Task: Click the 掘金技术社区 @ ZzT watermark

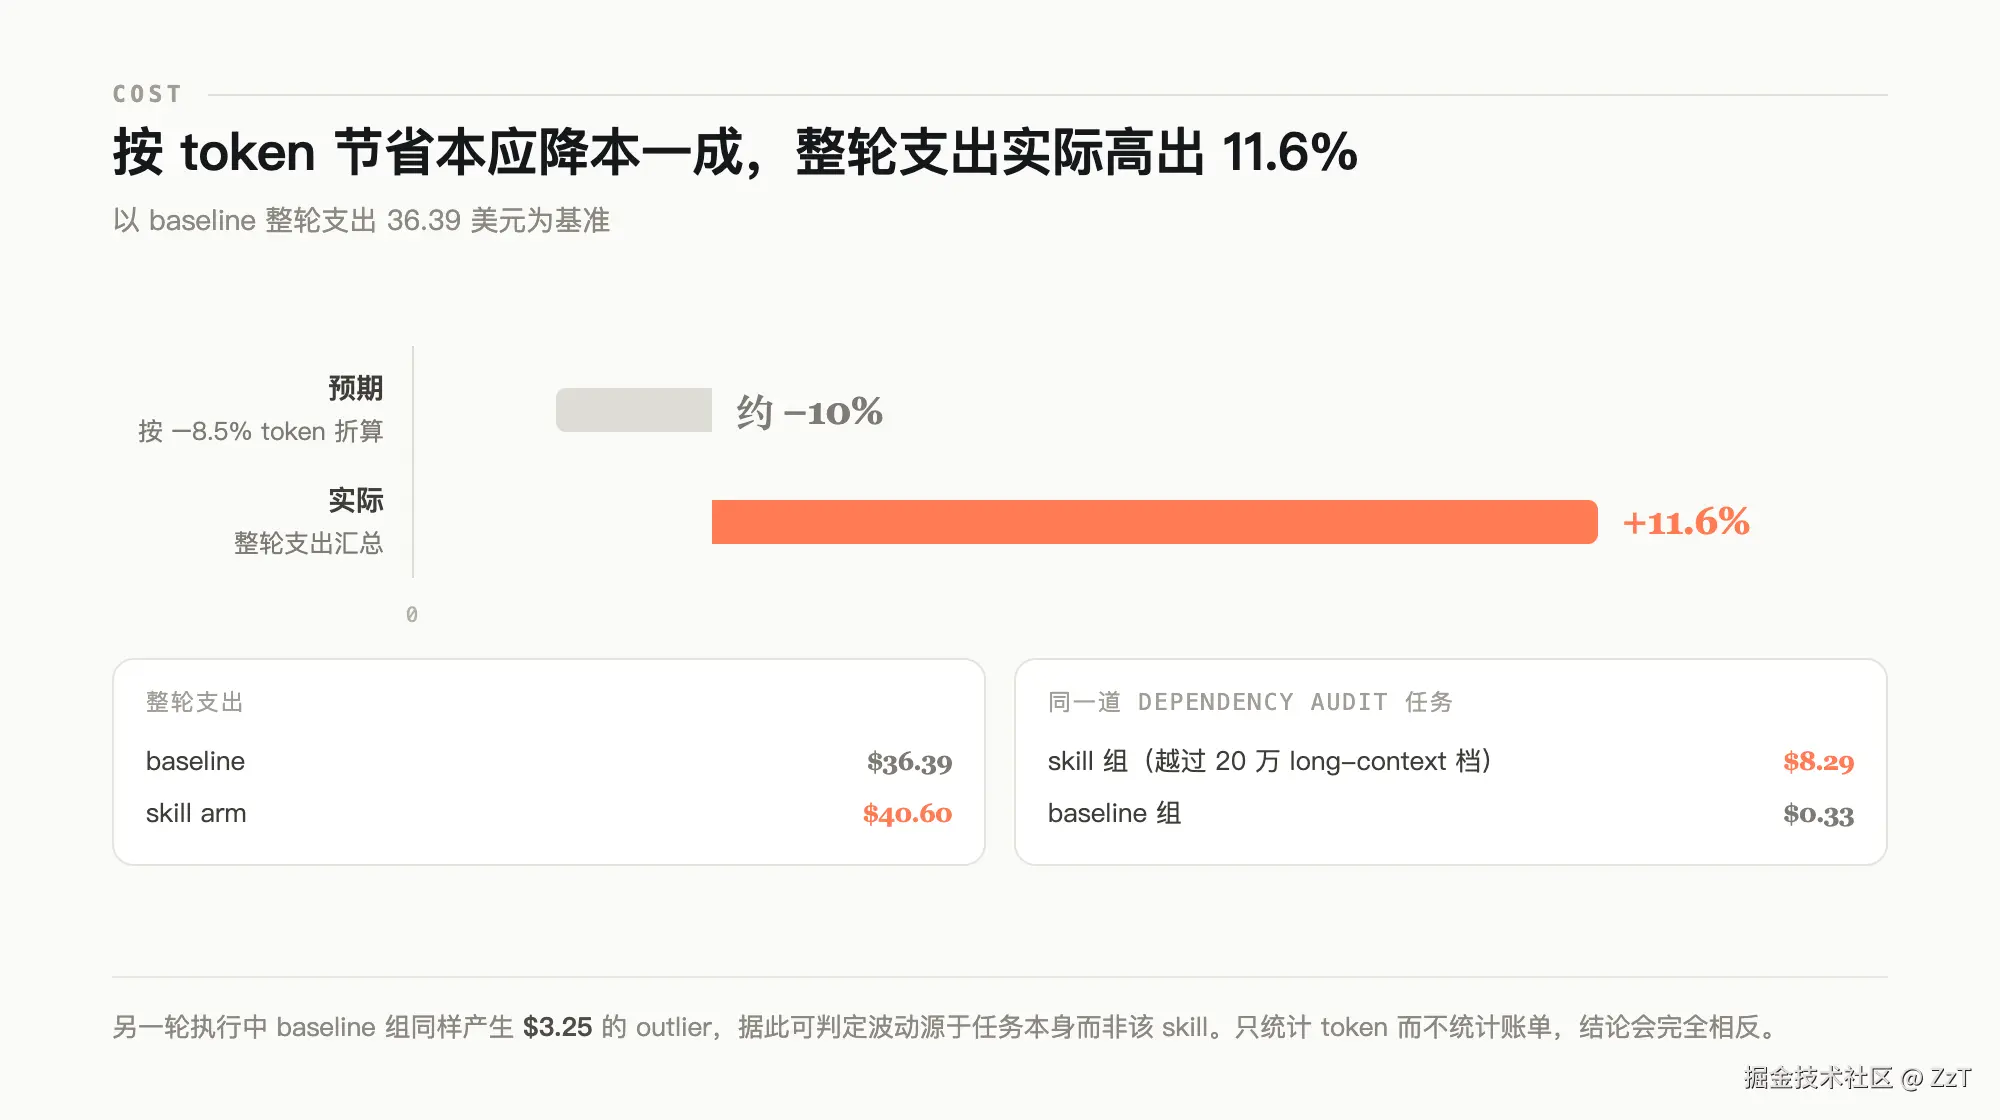Action: coord(1857,1077)
